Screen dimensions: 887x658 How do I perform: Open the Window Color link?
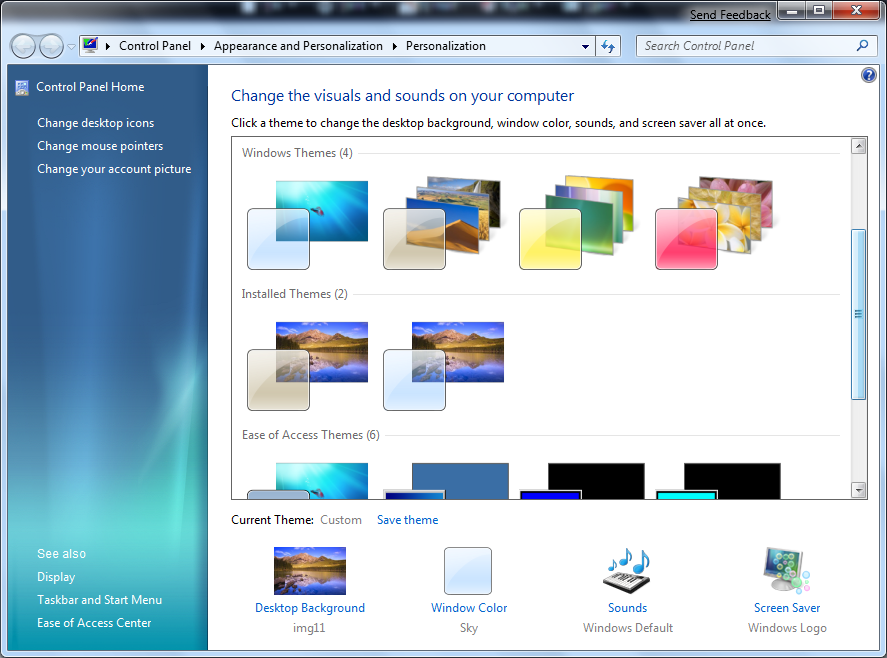click(x=469, y=608)
